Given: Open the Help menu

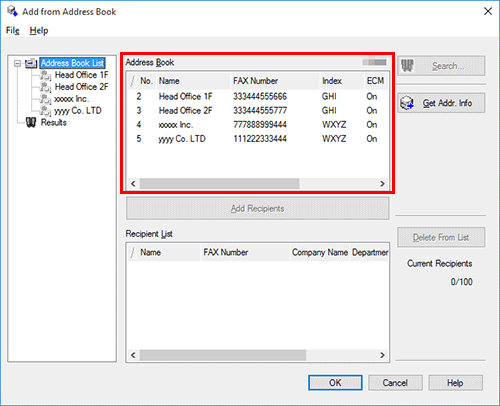Looking at the screenshot, I should point(39,31).
